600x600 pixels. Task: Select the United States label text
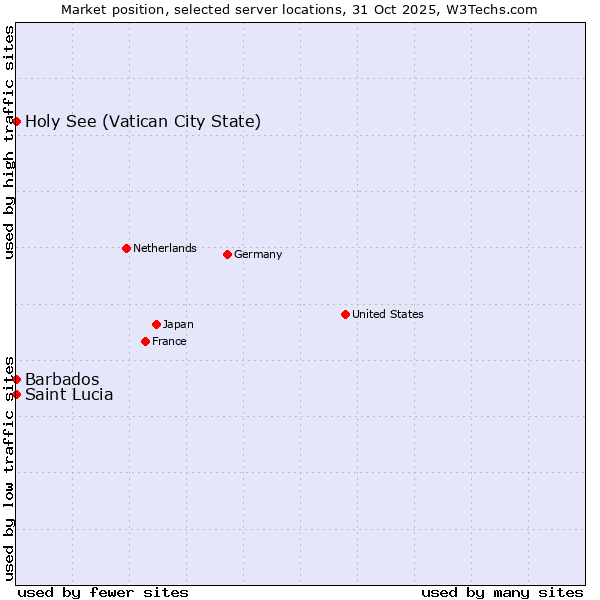pyautogui.click(x=387, y=314)
